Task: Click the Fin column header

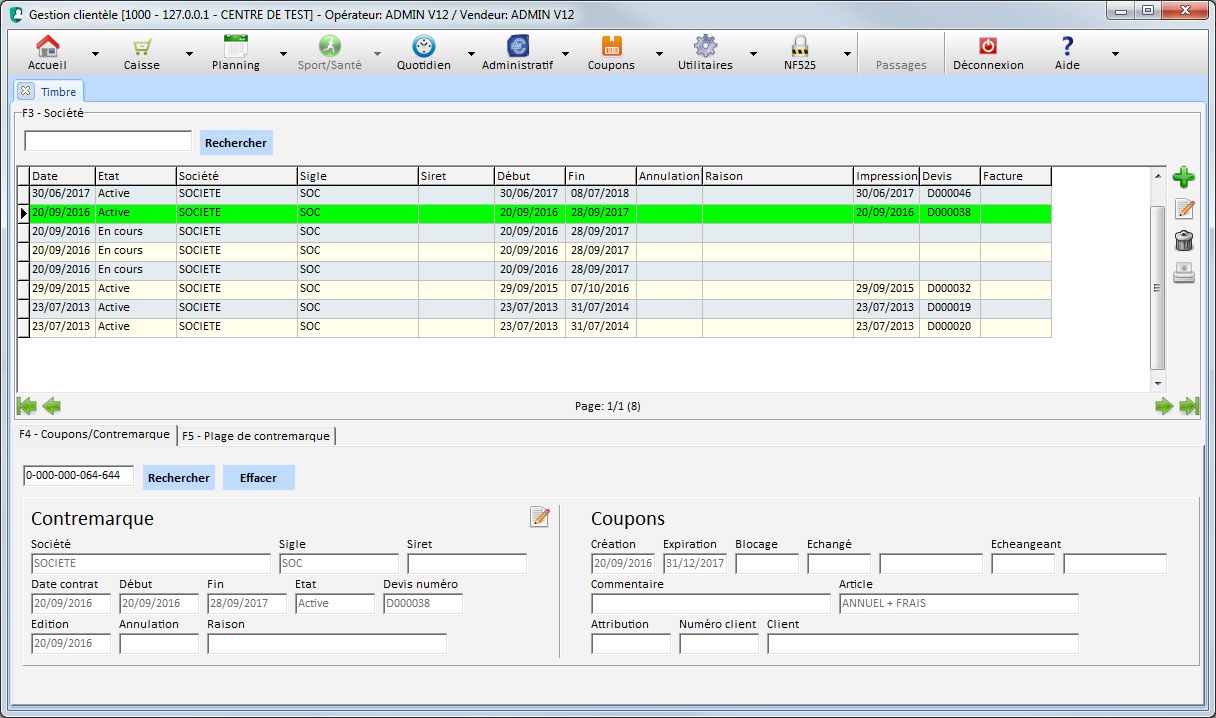Action: pos(601,176)
